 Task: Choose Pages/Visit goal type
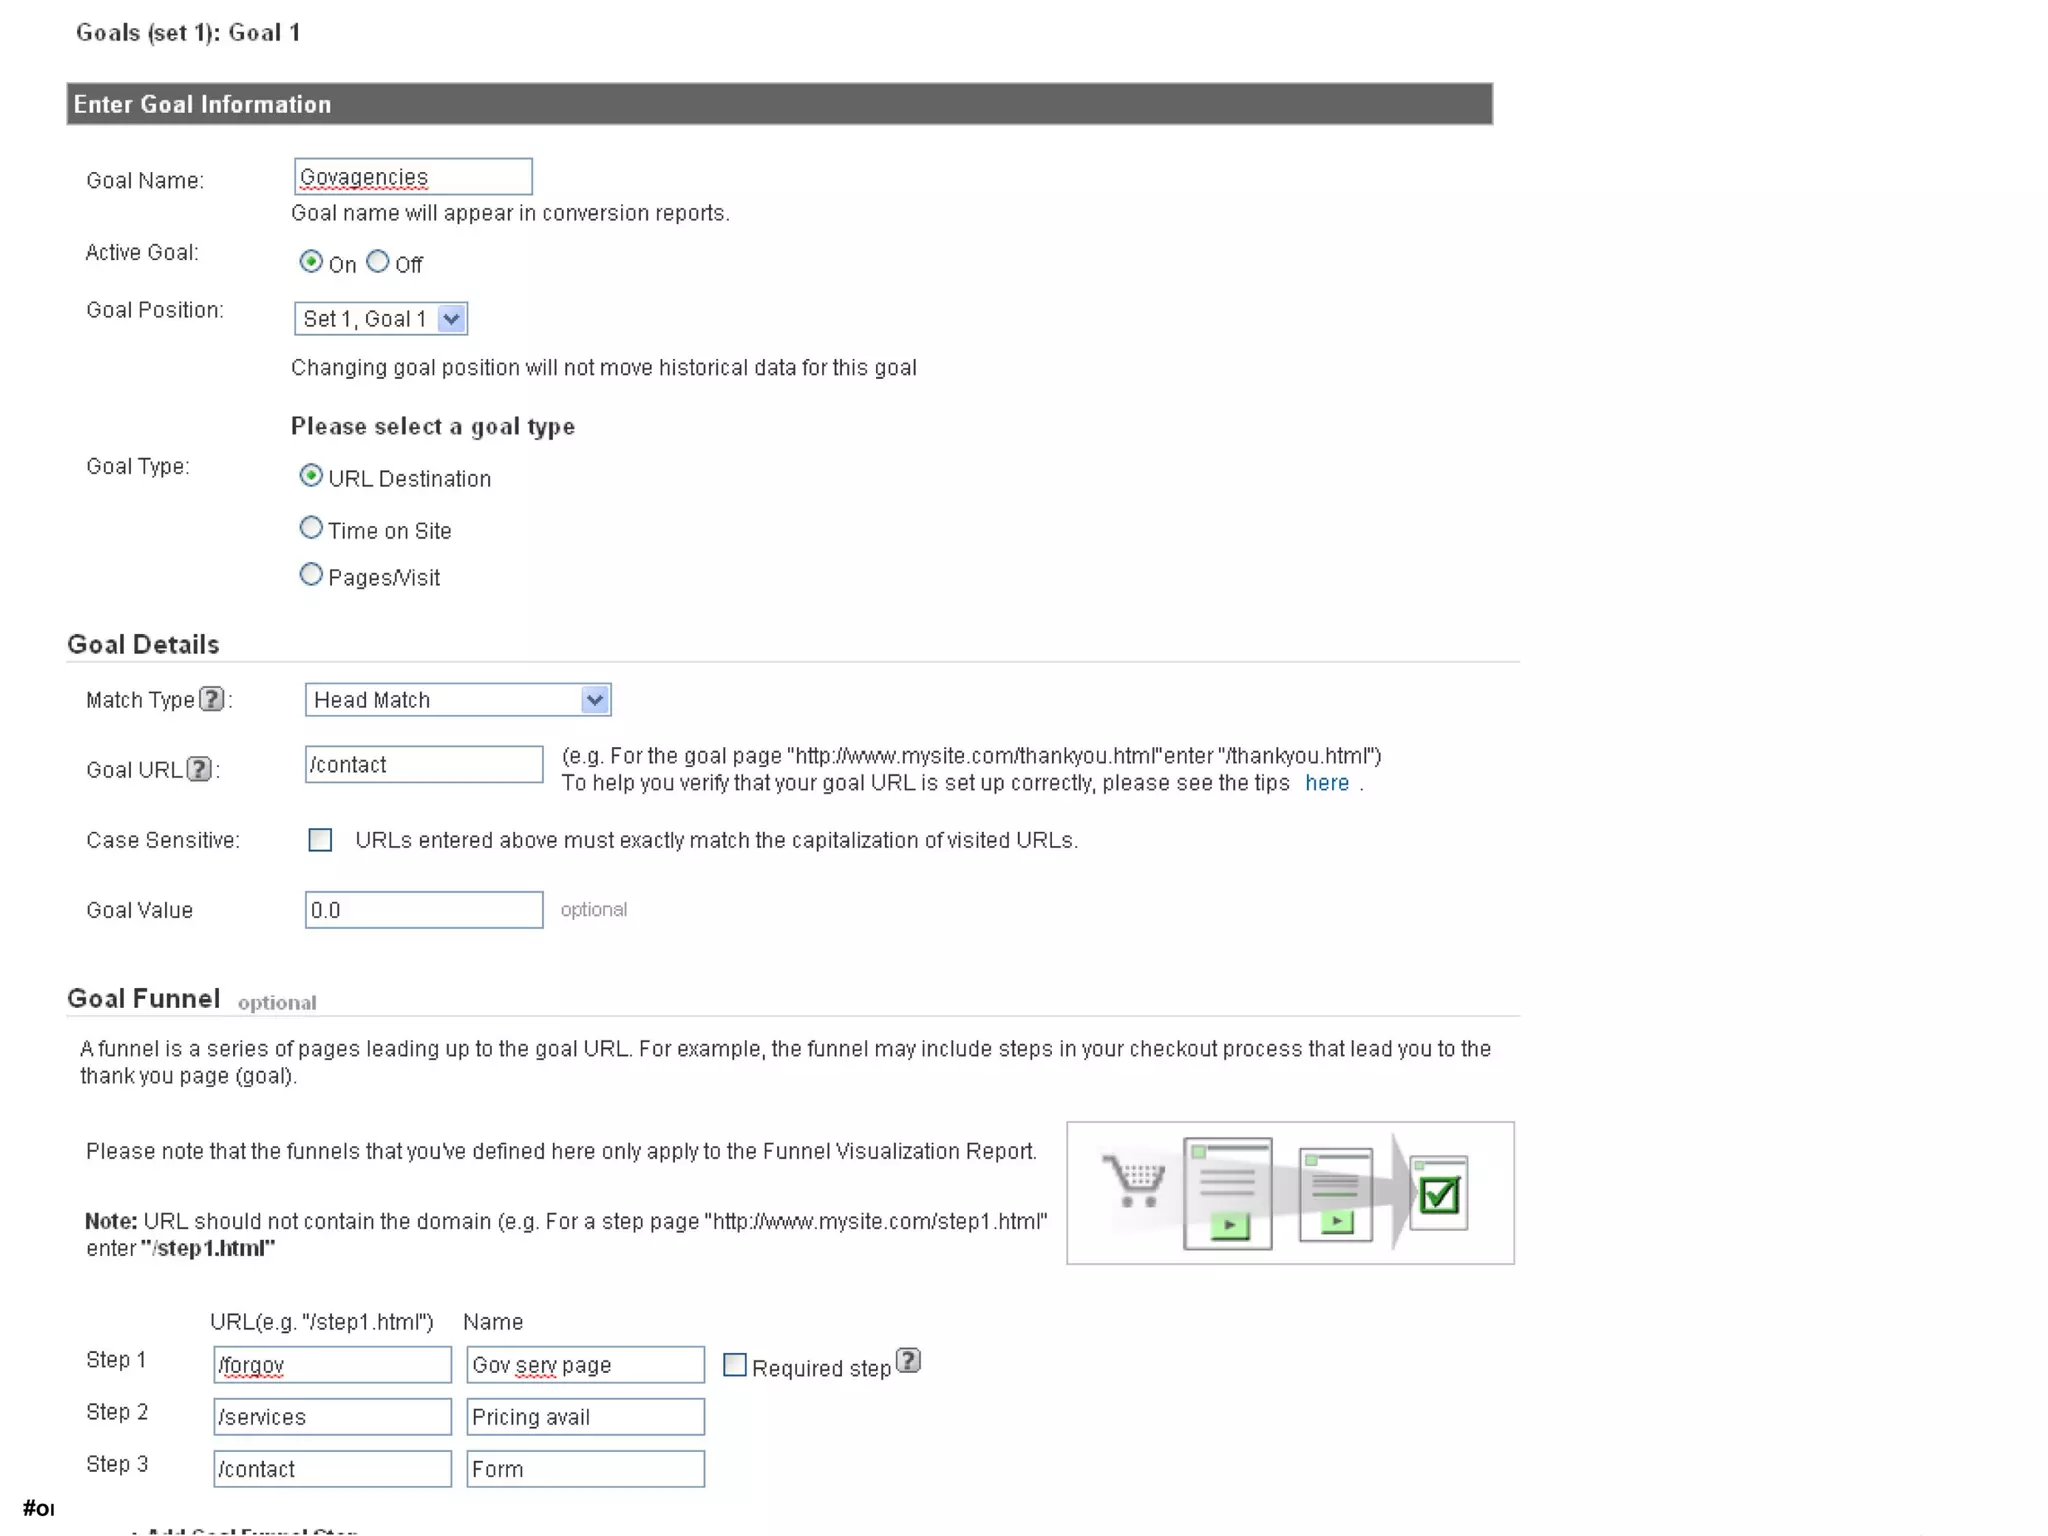pyautogui.click(x=311, y=575)
